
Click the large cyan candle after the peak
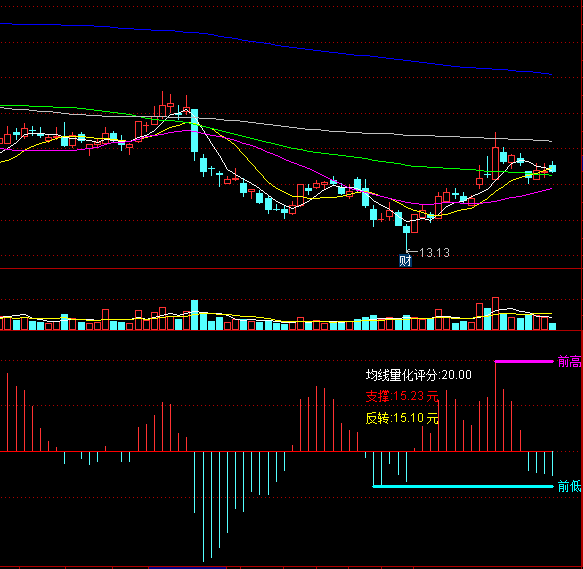click(x=194, y=130)
